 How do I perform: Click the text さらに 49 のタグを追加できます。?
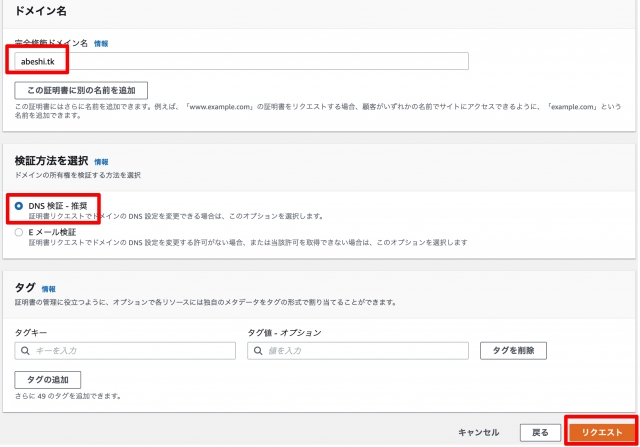coord(68,396)
